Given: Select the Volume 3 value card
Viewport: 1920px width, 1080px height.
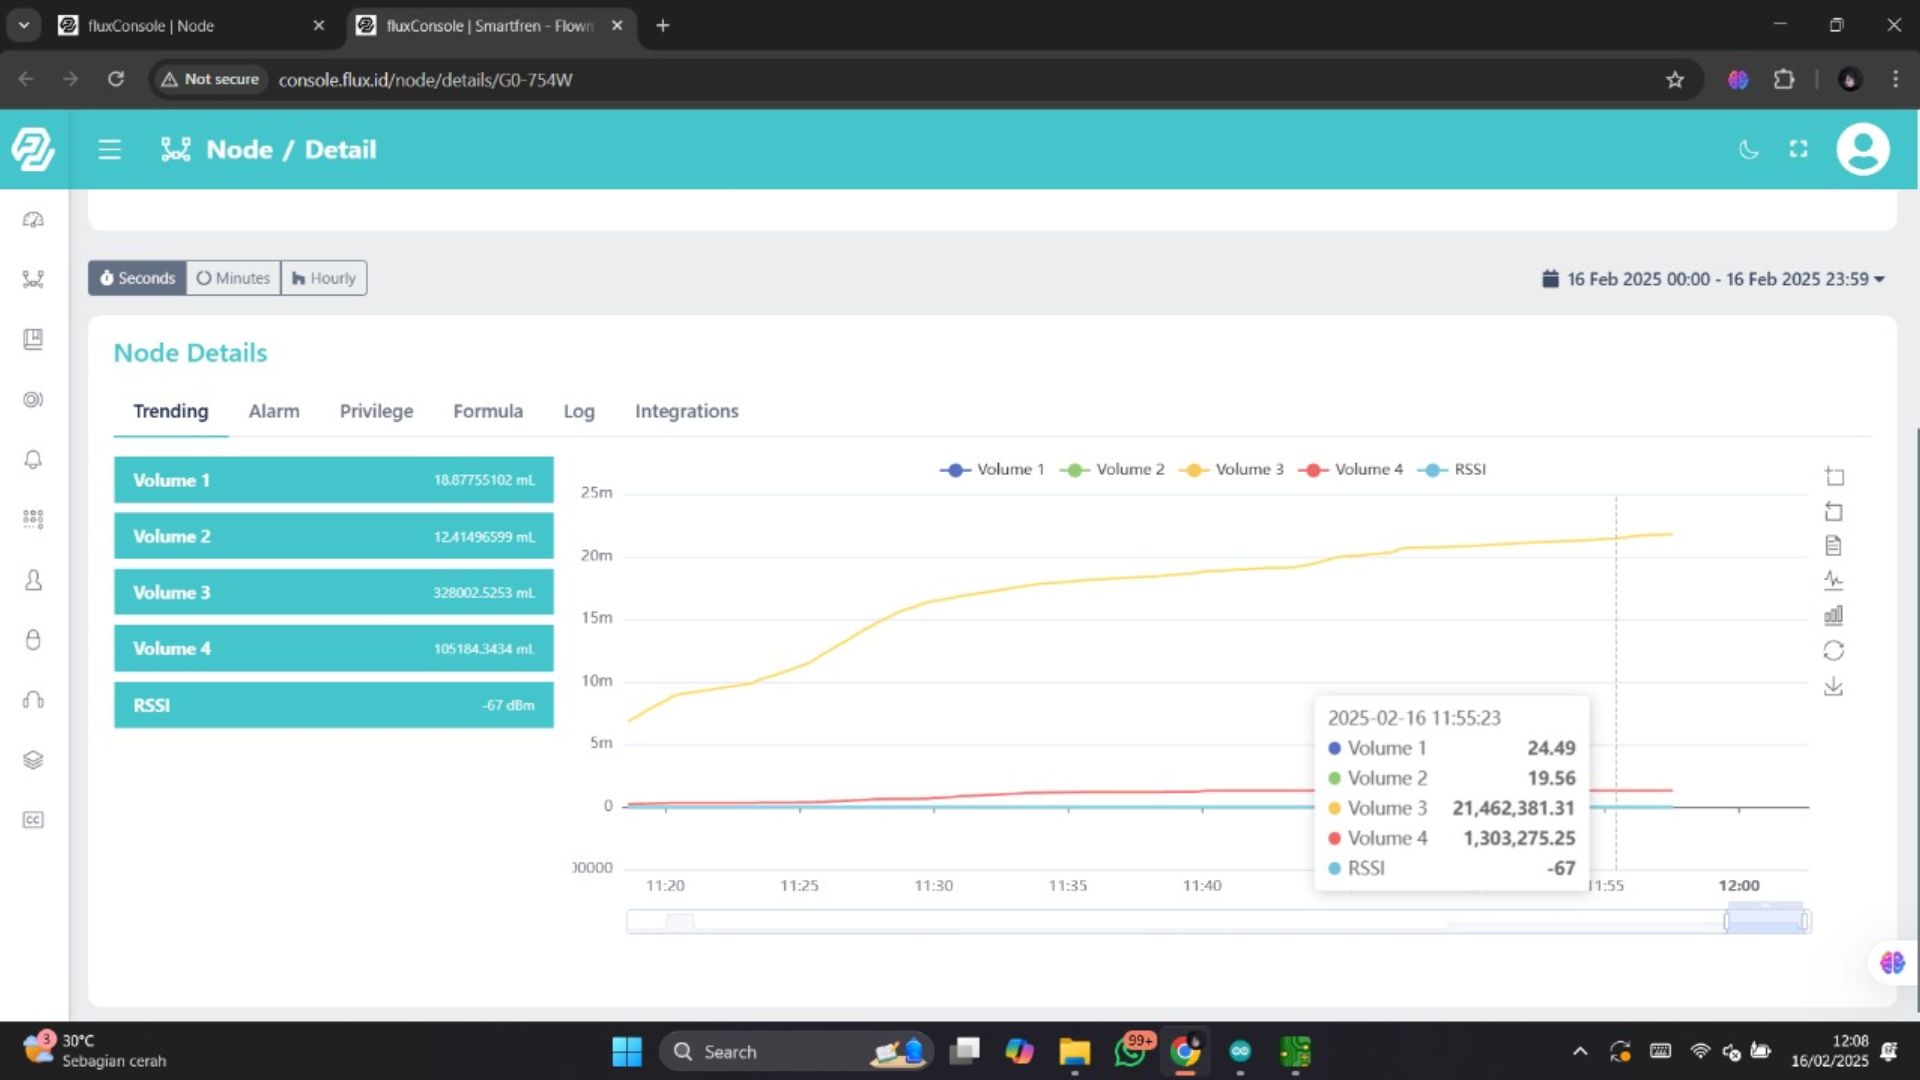Looking at the screenshot, I should [x=333, y=592].
